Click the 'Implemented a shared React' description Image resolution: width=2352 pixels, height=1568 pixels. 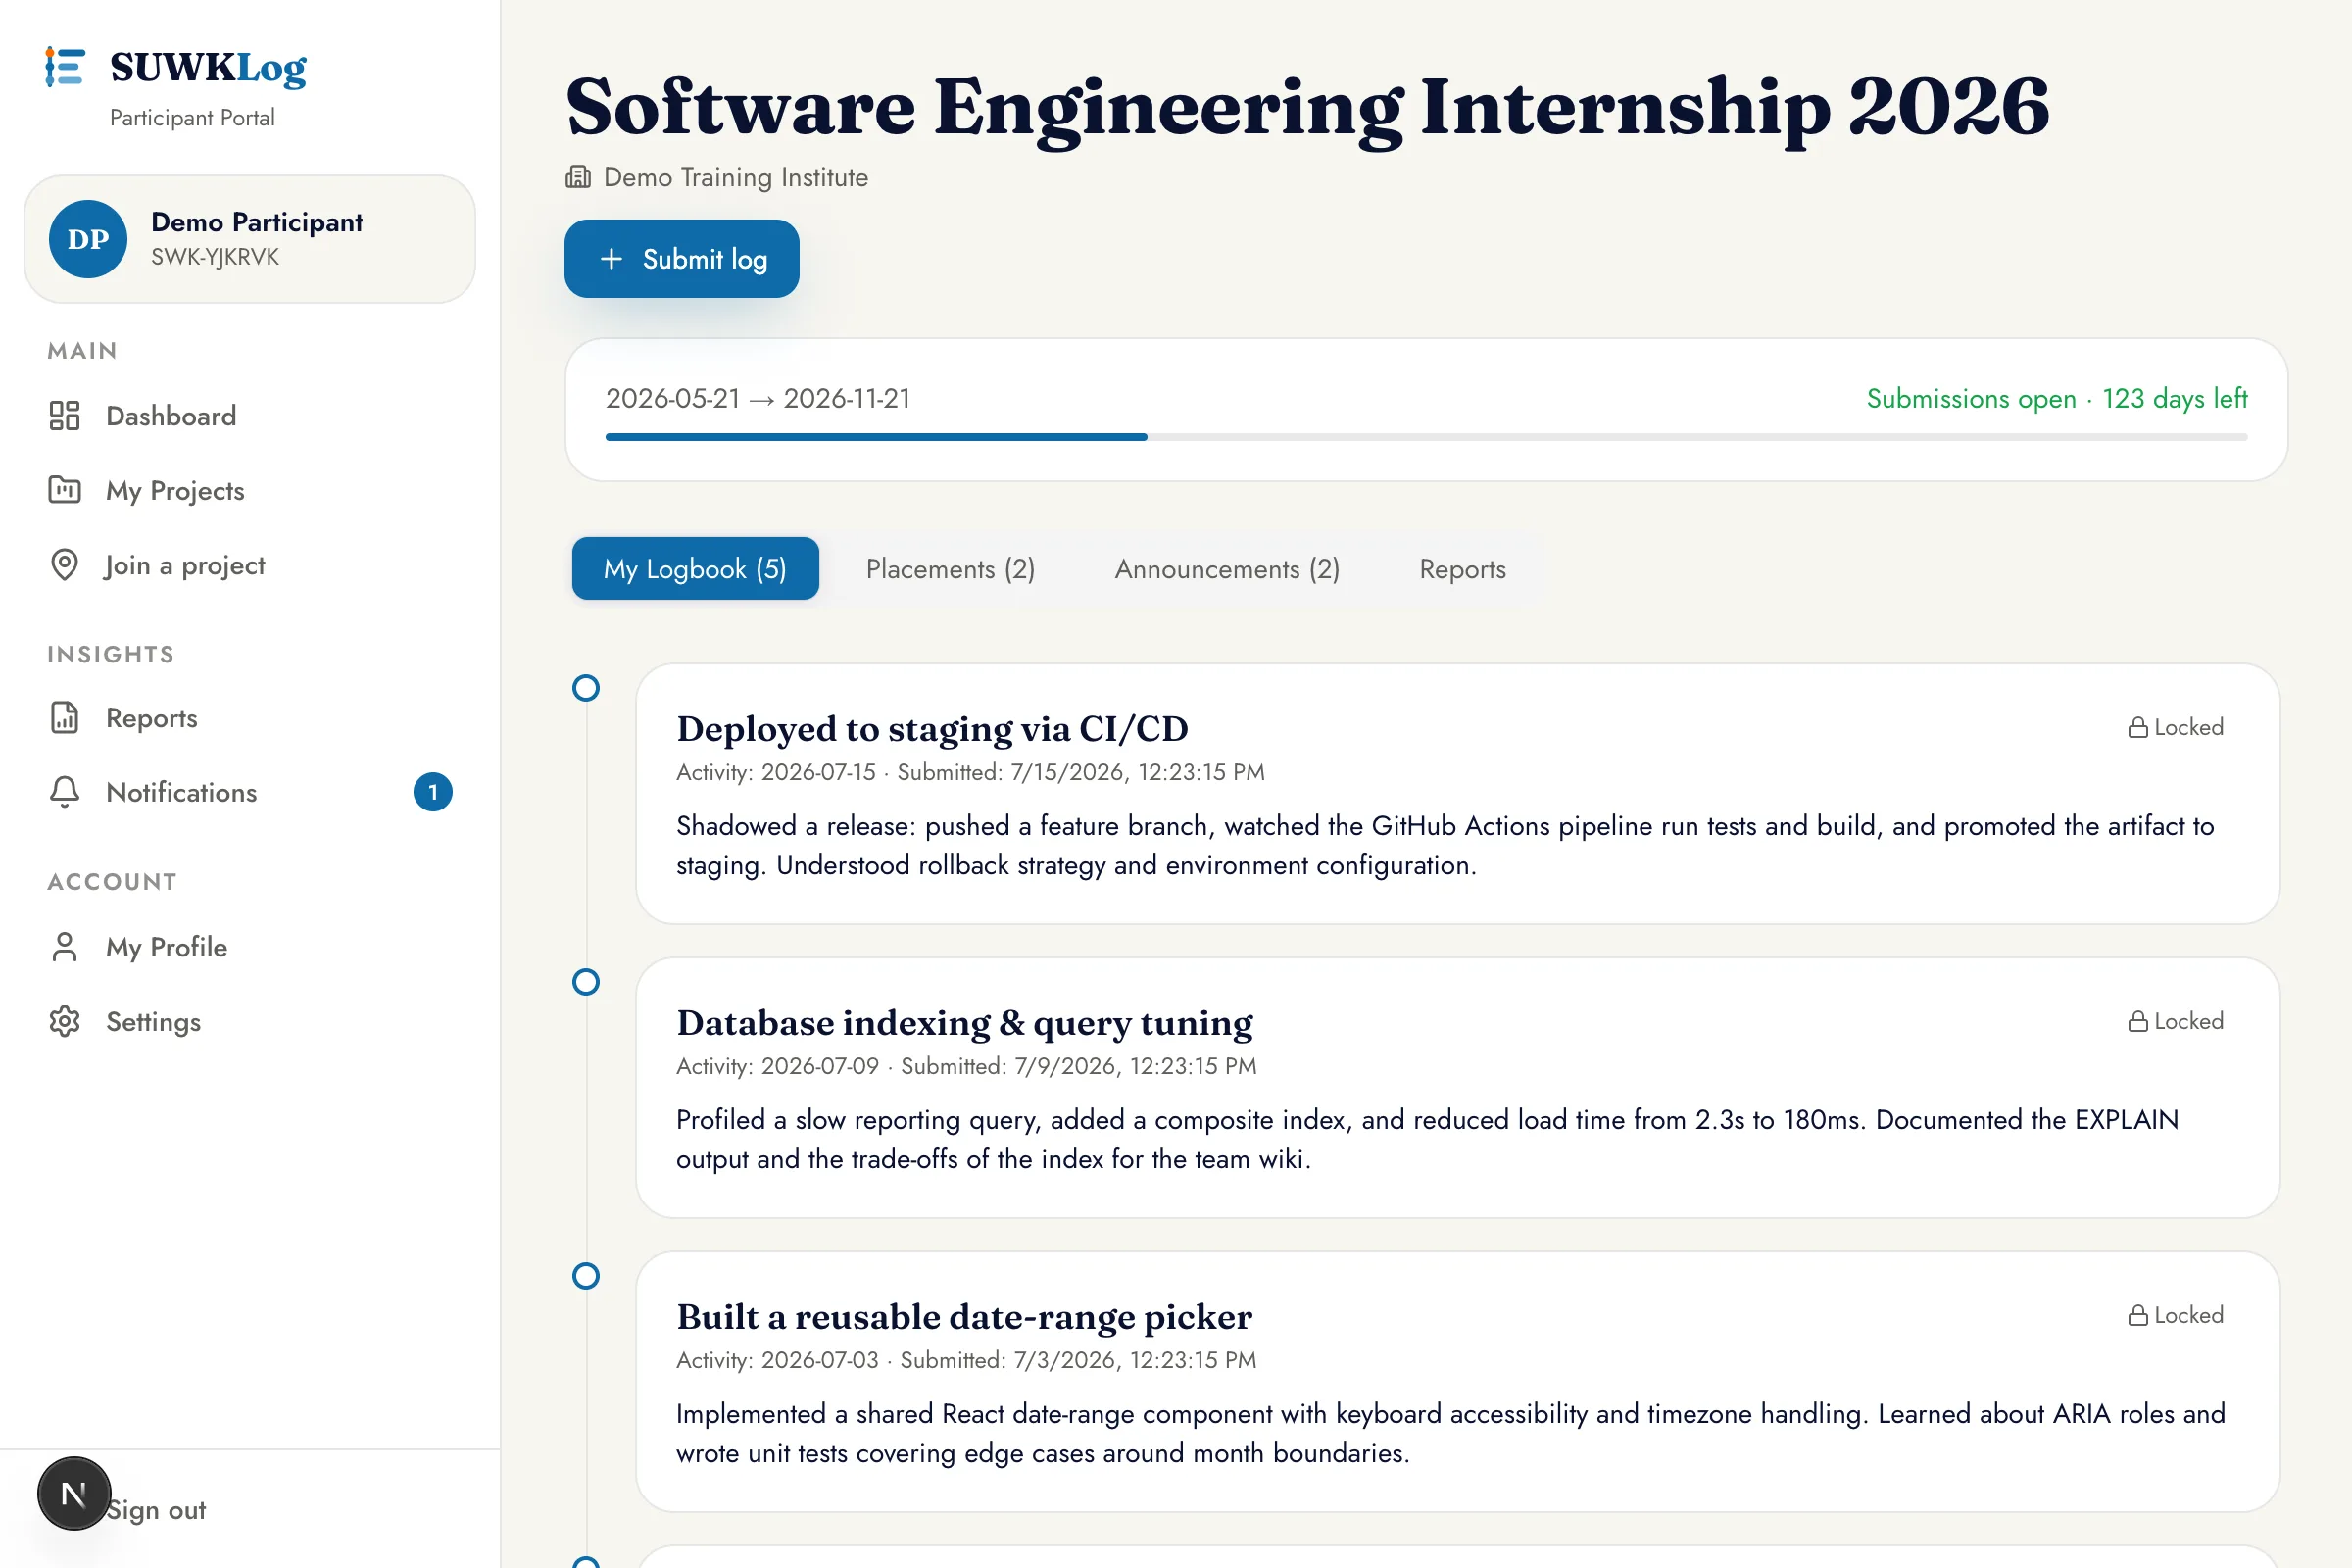pyautogui.click(x=1450, y=1433)
